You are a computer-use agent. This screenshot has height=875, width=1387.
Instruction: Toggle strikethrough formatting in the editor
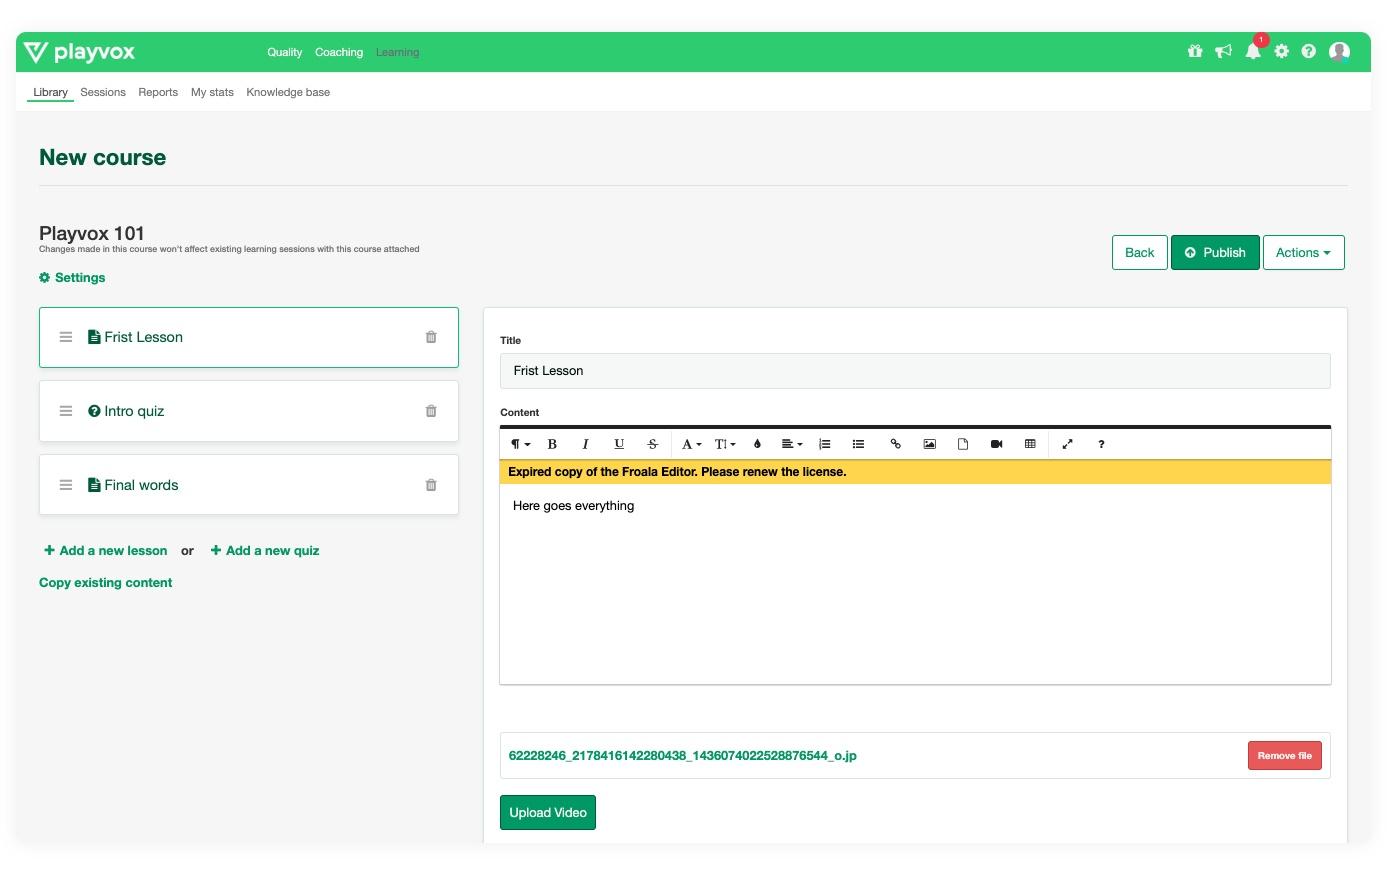652,444
